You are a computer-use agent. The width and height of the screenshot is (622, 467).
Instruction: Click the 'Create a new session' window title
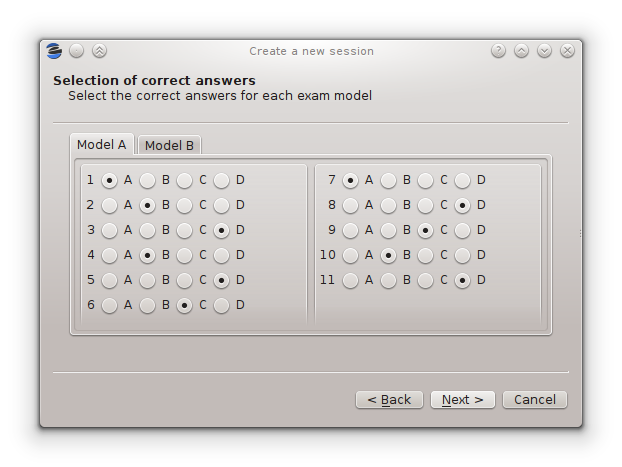point(311,51)
